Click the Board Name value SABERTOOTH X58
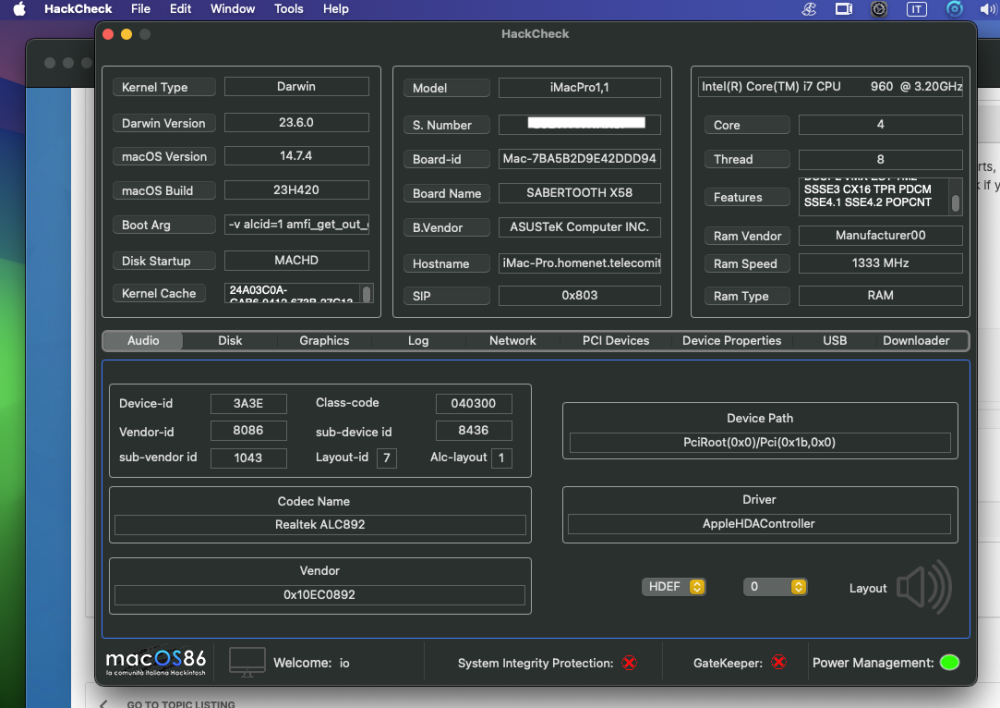1000x708 pixels. point(579,193)
